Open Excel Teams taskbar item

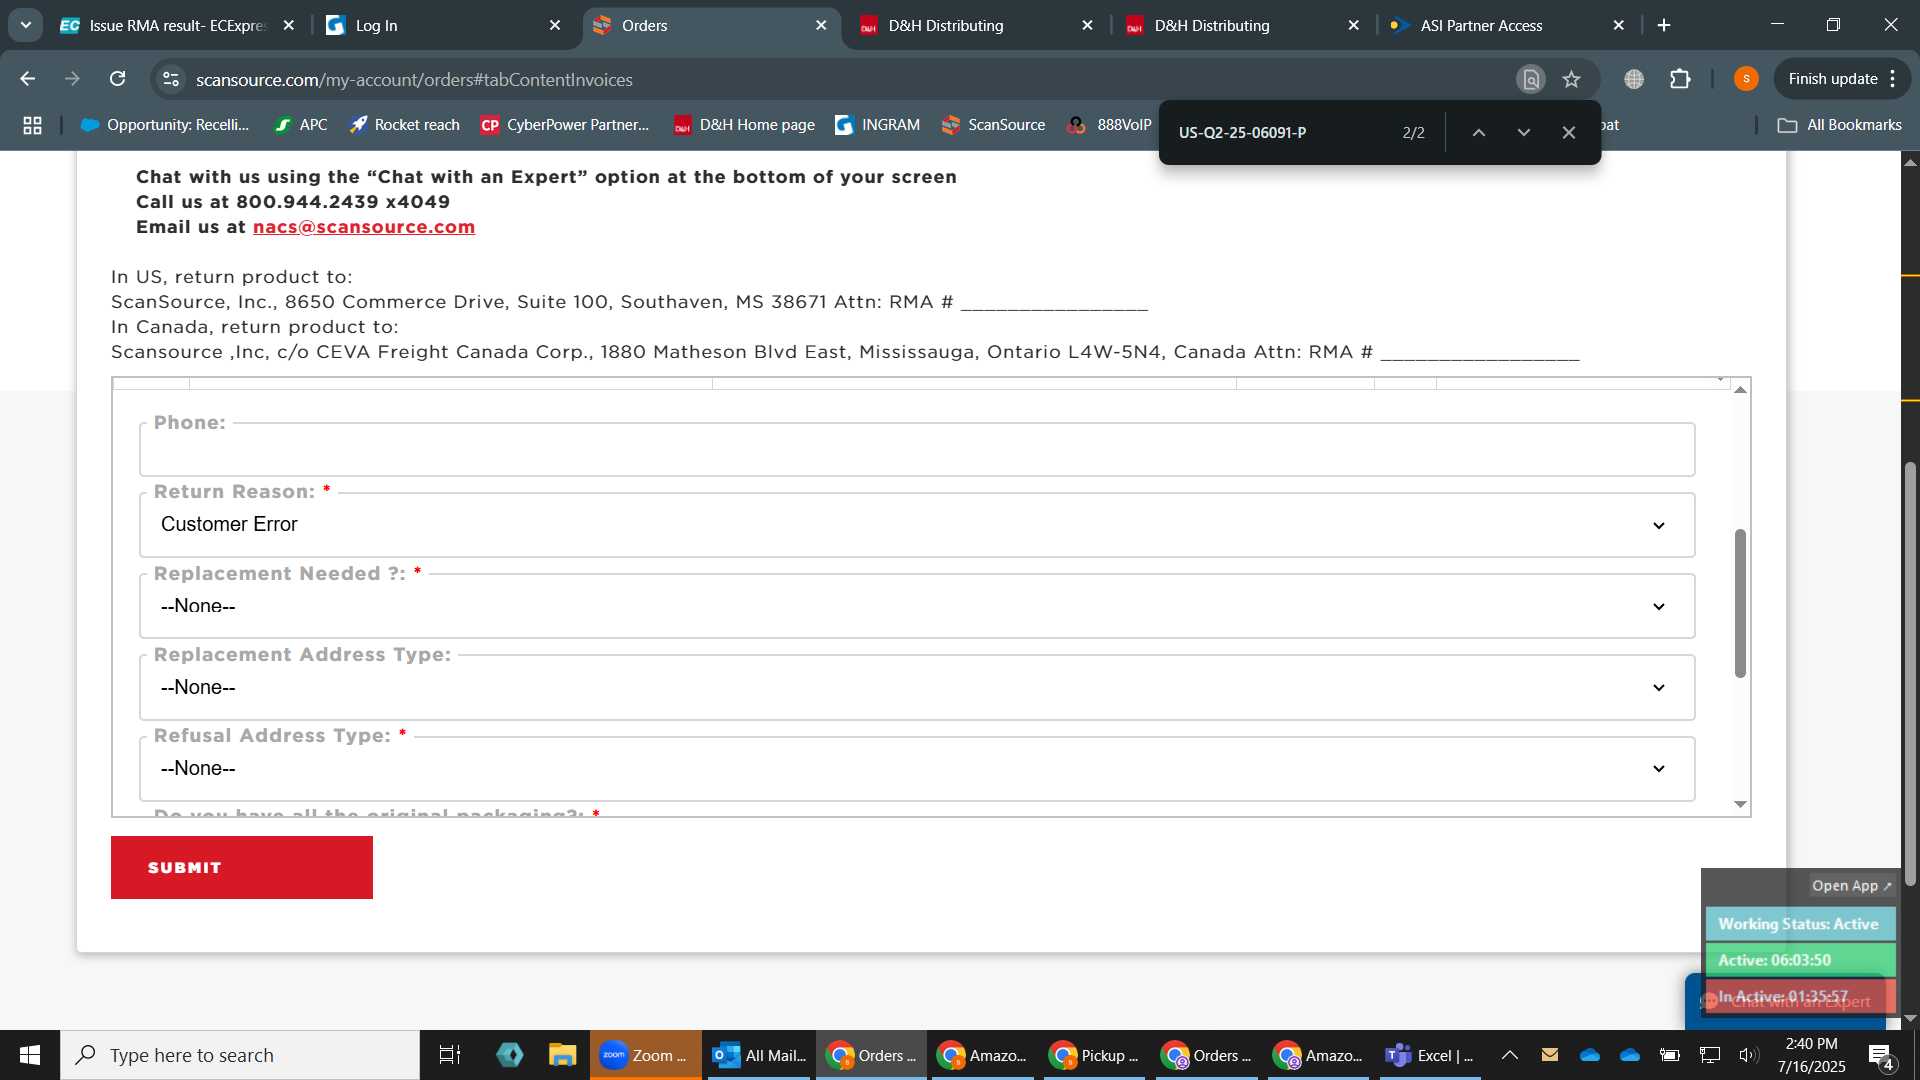pos(1430,1055)
